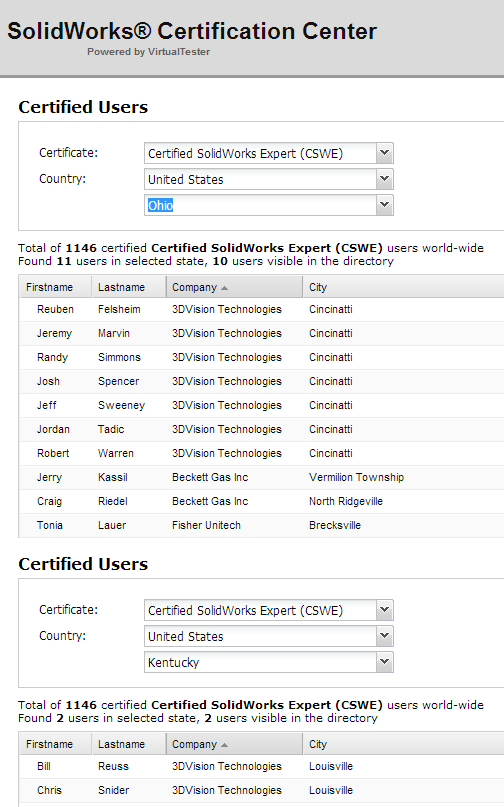
Task: Sort the Kentucky table by Company column
Action: click(234, 744)
